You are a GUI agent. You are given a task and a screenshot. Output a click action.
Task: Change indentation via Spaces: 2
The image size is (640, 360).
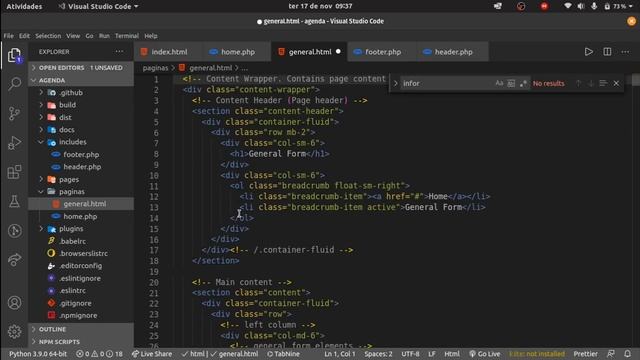click(378, 354)
